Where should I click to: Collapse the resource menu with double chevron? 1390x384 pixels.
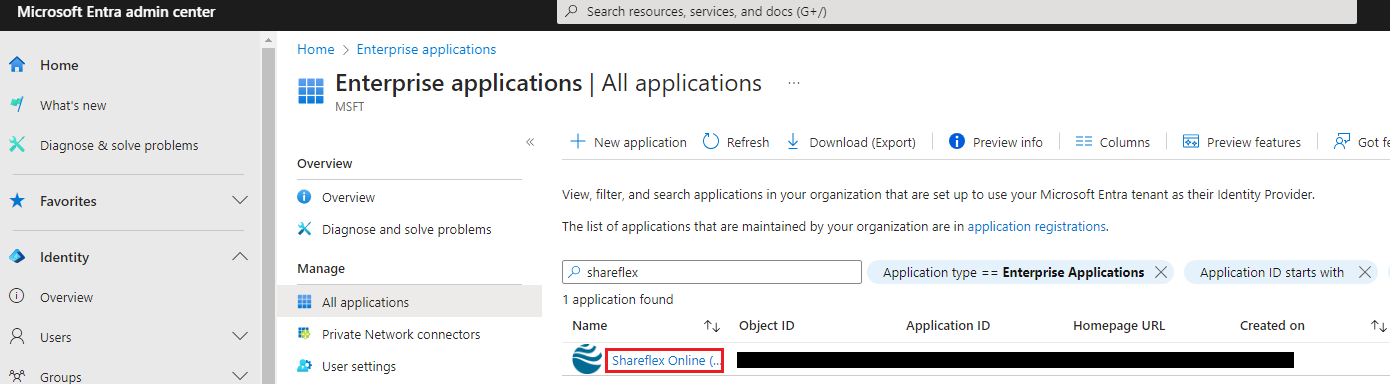coord(530,142)
